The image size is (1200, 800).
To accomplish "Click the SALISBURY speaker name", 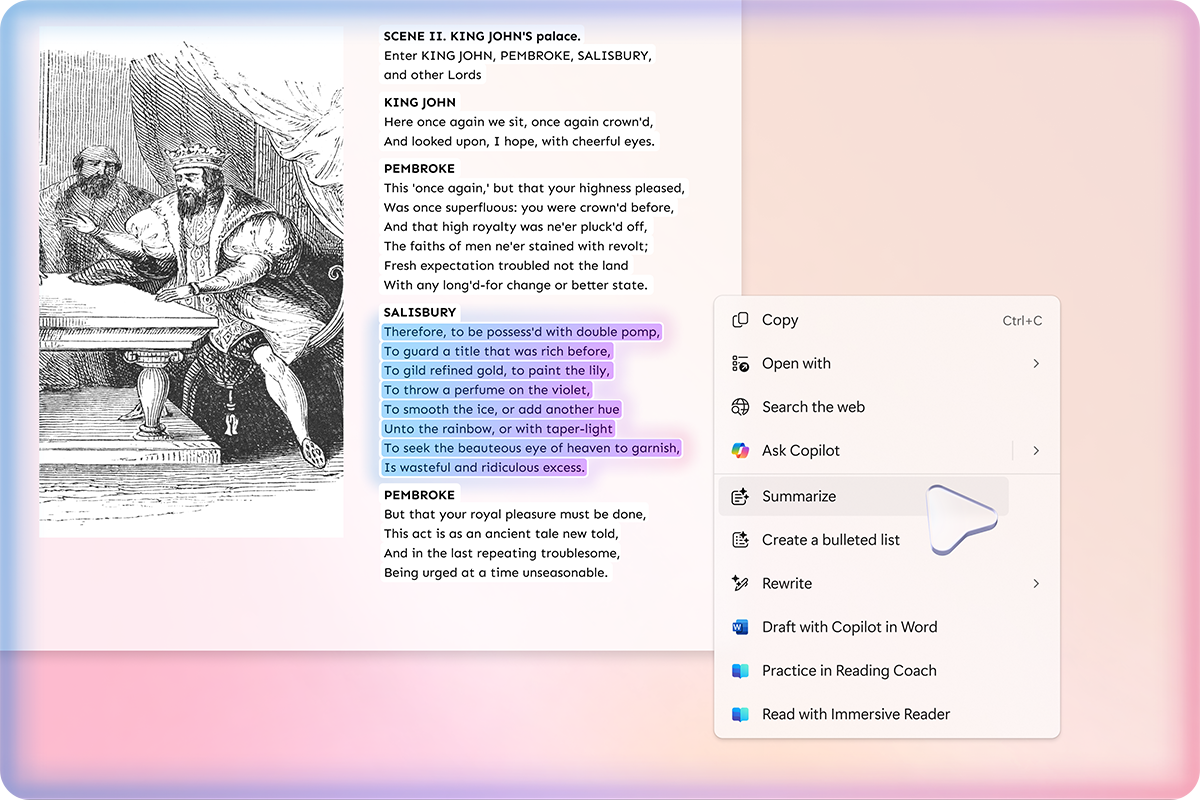I will click(420, 312).
